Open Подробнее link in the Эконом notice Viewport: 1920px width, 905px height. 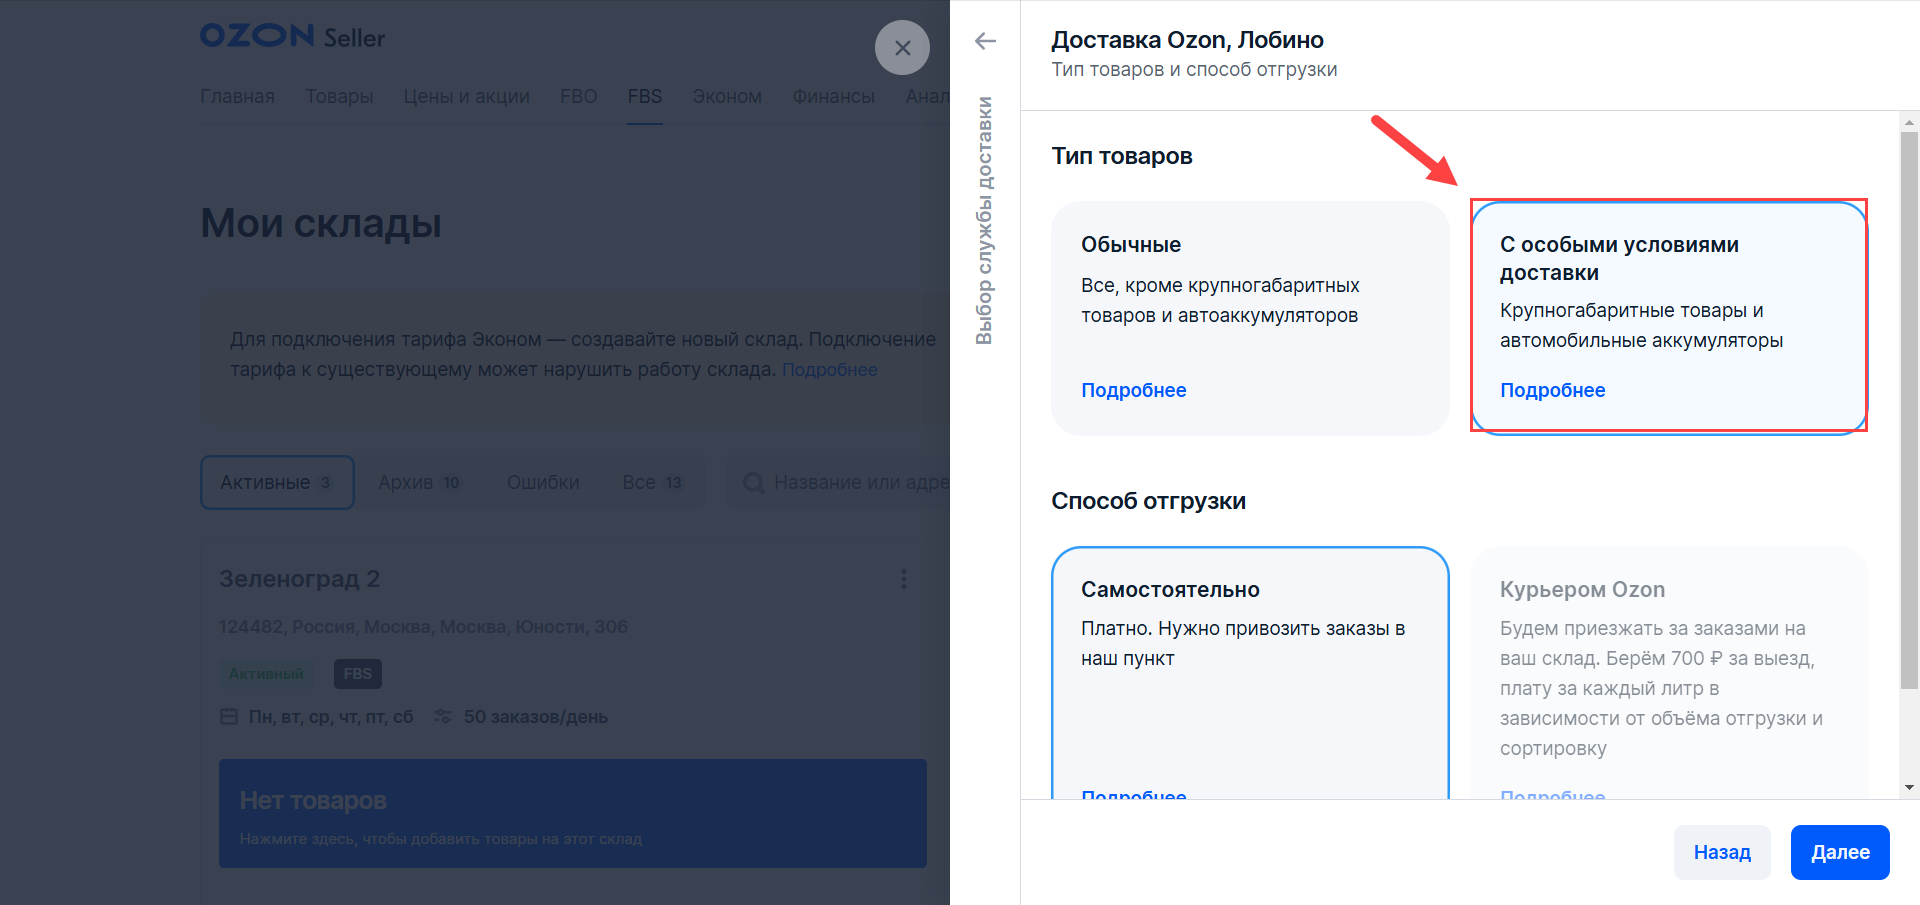[830, 370]
